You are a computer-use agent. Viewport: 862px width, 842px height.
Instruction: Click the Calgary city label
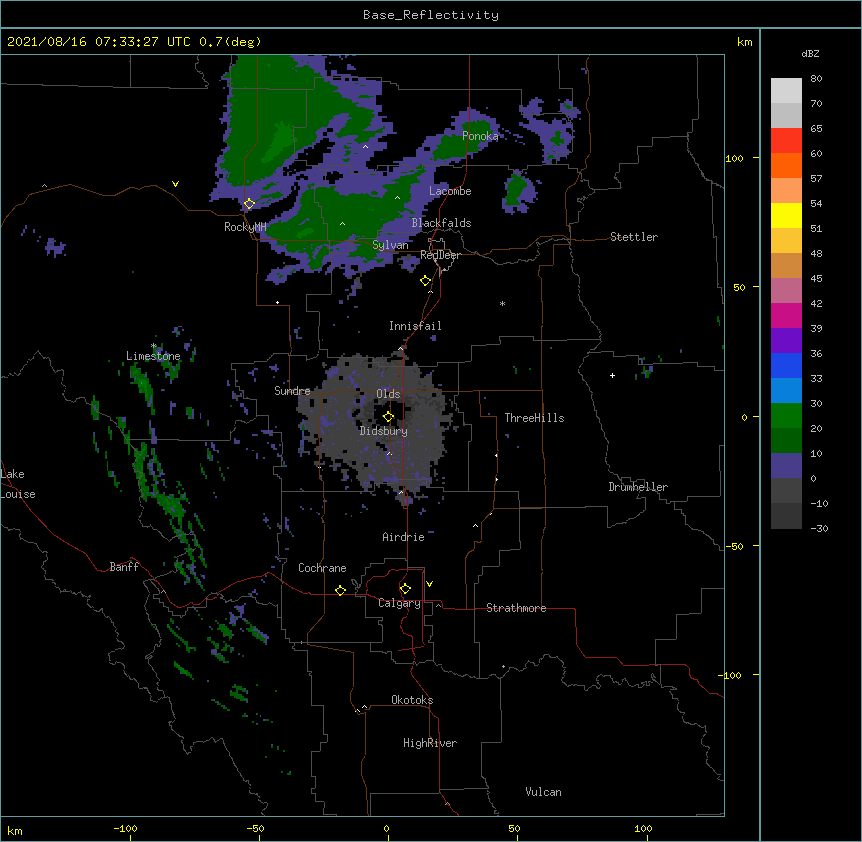399,603
